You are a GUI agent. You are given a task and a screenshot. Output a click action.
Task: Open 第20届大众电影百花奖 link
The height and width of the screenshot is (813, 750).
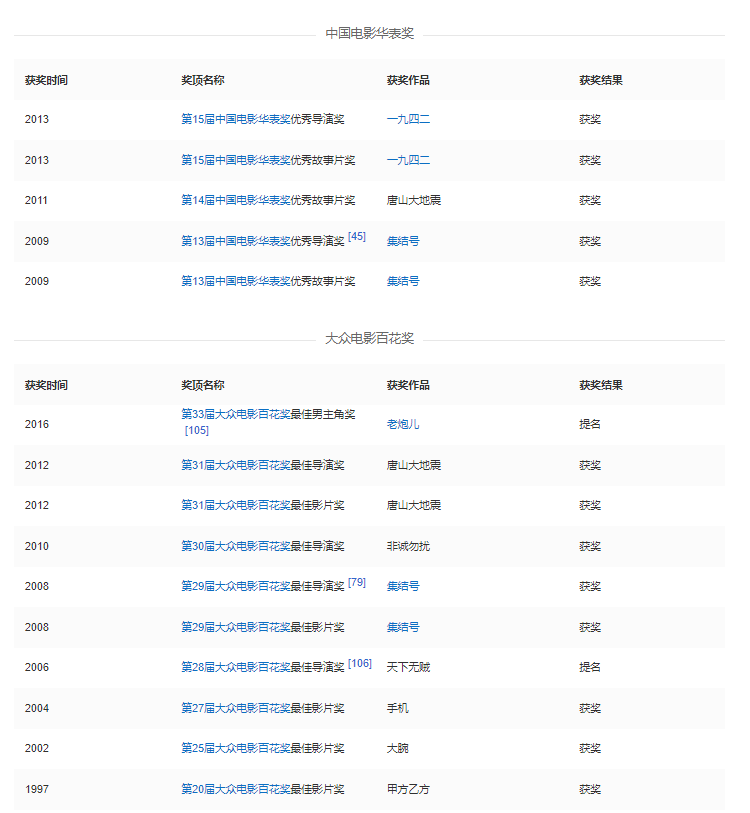pyautogui.click(x=235, y=789)
